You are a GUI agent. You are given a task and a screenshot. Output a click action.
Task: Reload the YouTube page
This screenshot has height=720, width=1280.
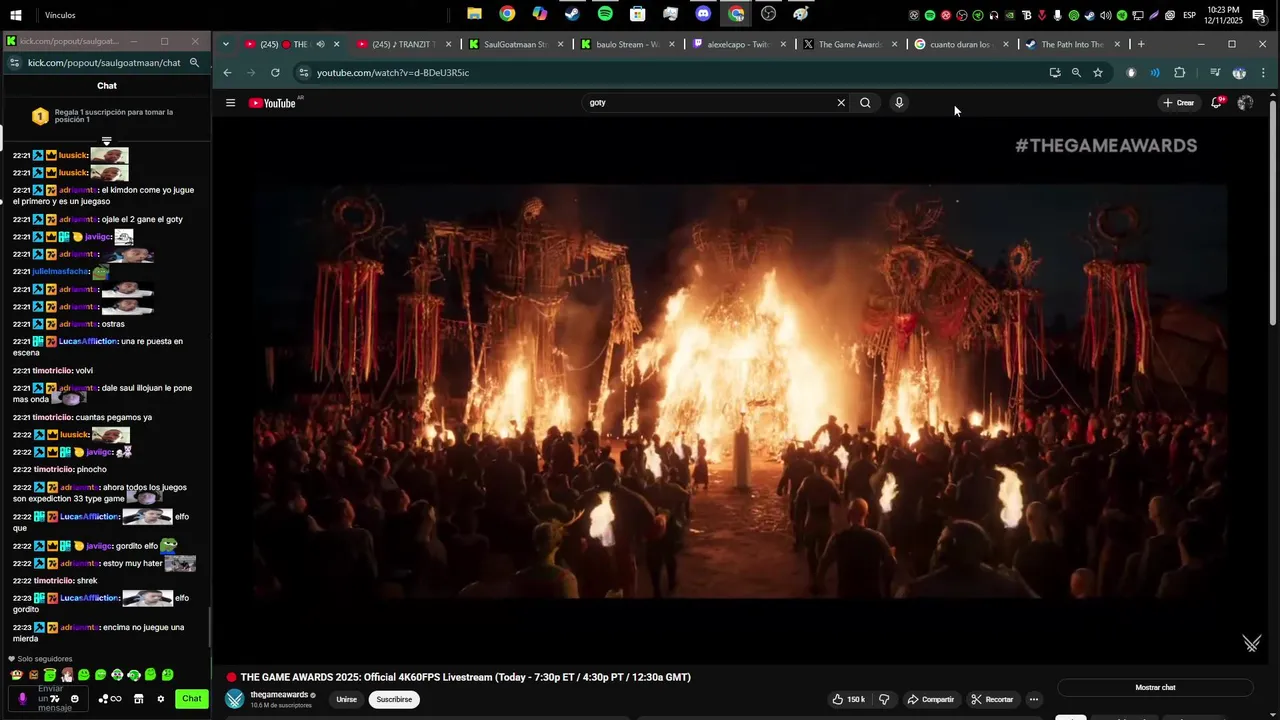pyautogui.click(x=275, y=72)
